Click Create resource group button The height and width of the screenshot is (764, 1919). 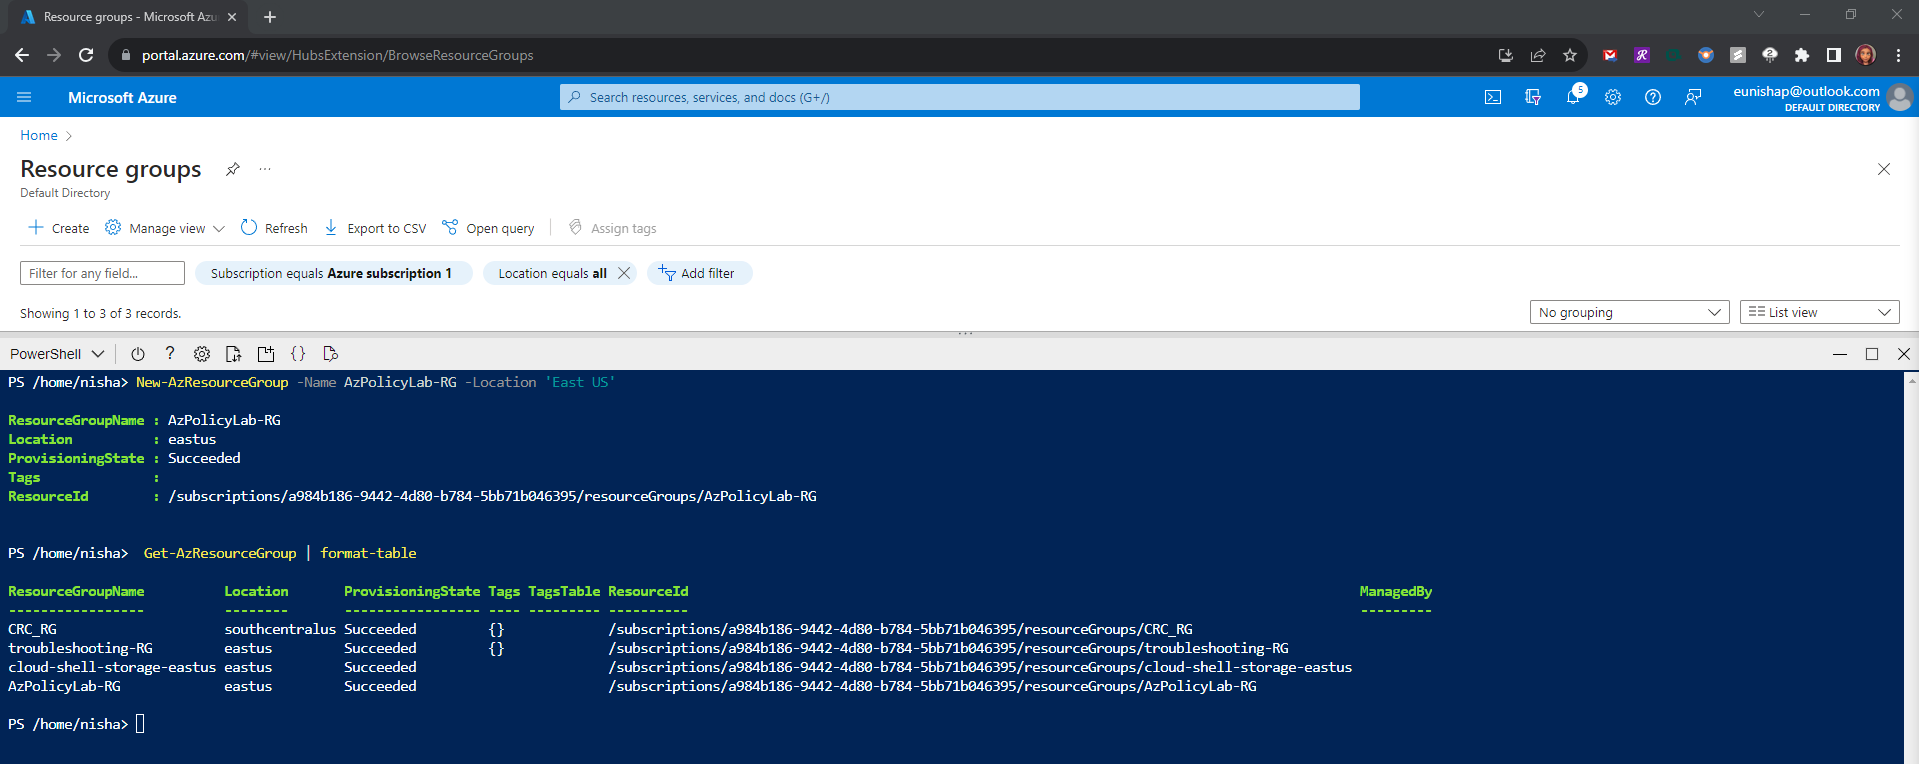click(59, 228)
